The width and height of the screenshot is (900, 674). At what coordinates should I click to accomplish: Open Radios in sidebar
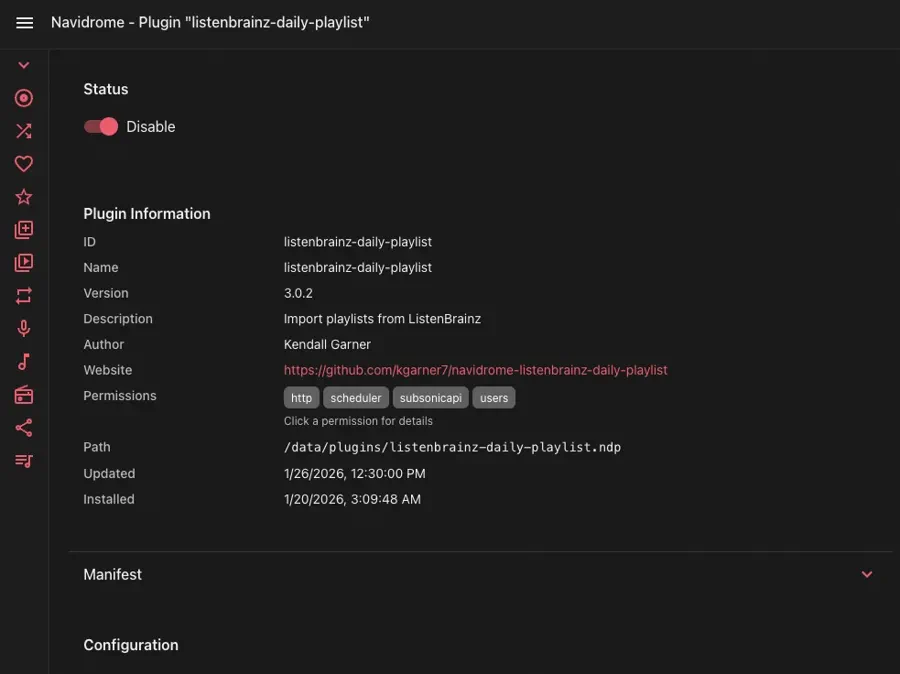point(24,395)
